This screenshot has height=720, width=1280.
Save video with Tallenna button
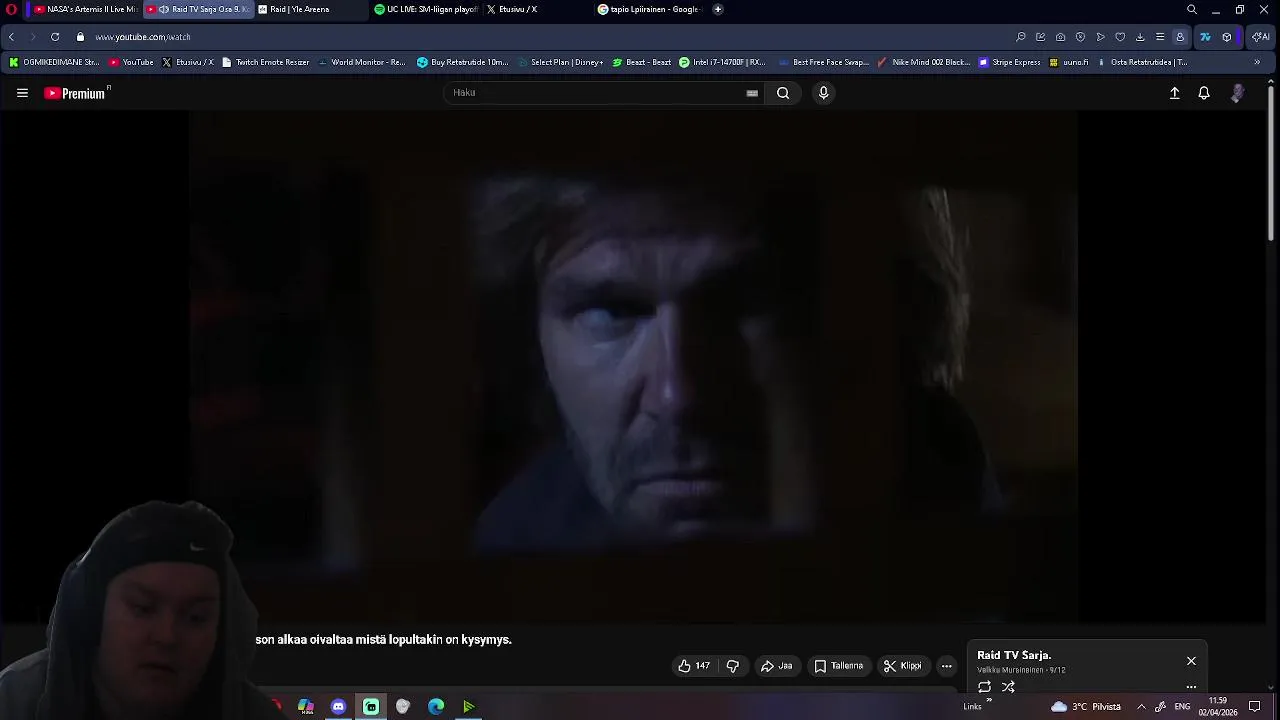[x=838, y=666]
